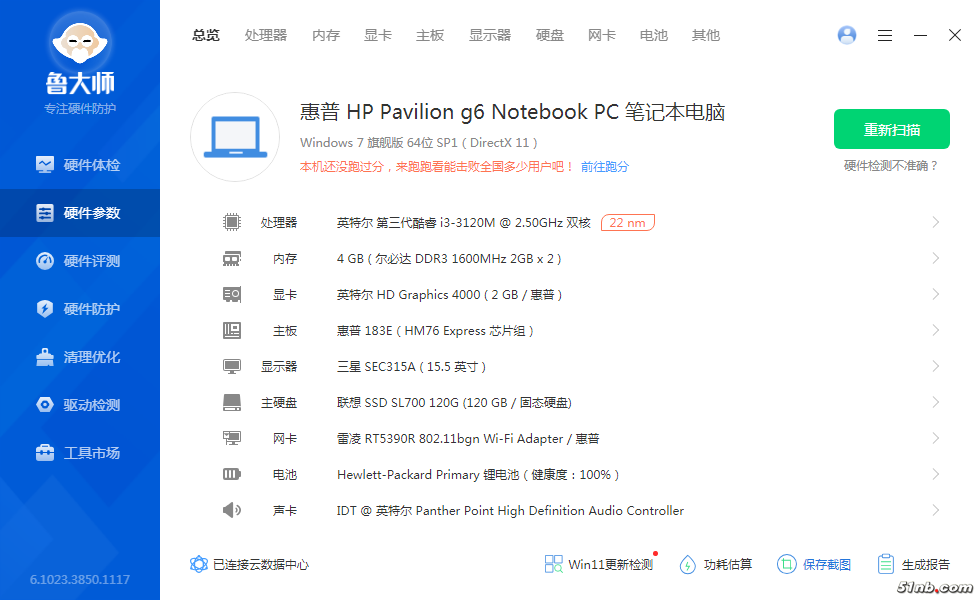Switch to the 处理器 tab

pyautogui.click(x=266, y=35)
